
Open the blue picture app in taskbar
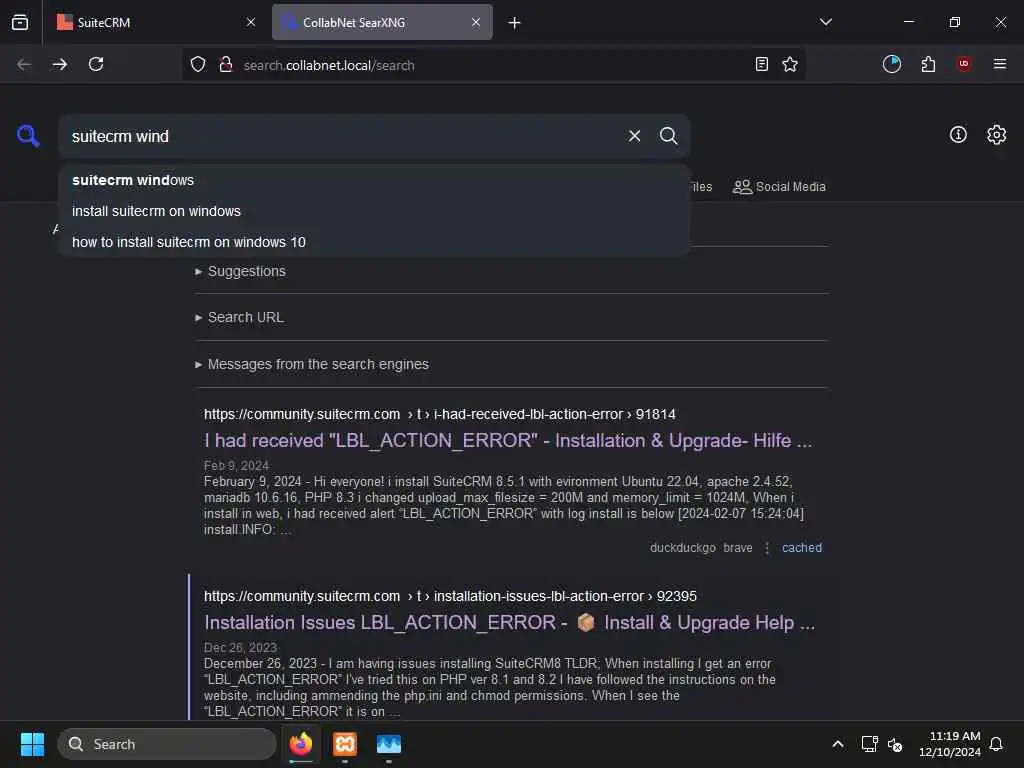(389, 744)
